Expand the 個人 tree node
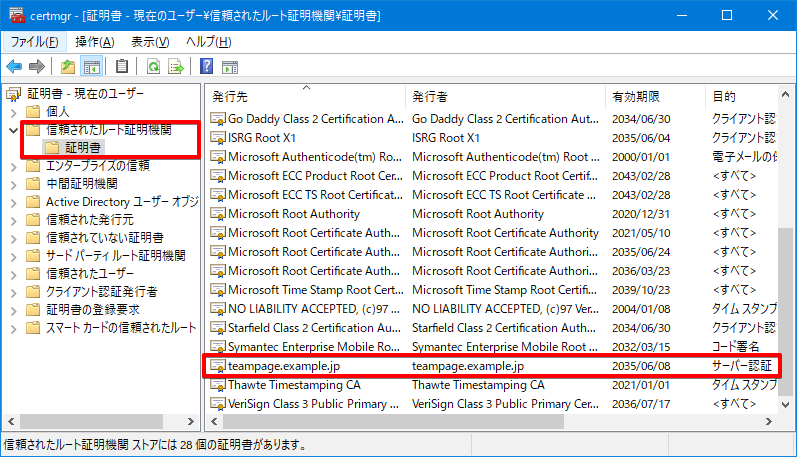 [x=14, y=112]
